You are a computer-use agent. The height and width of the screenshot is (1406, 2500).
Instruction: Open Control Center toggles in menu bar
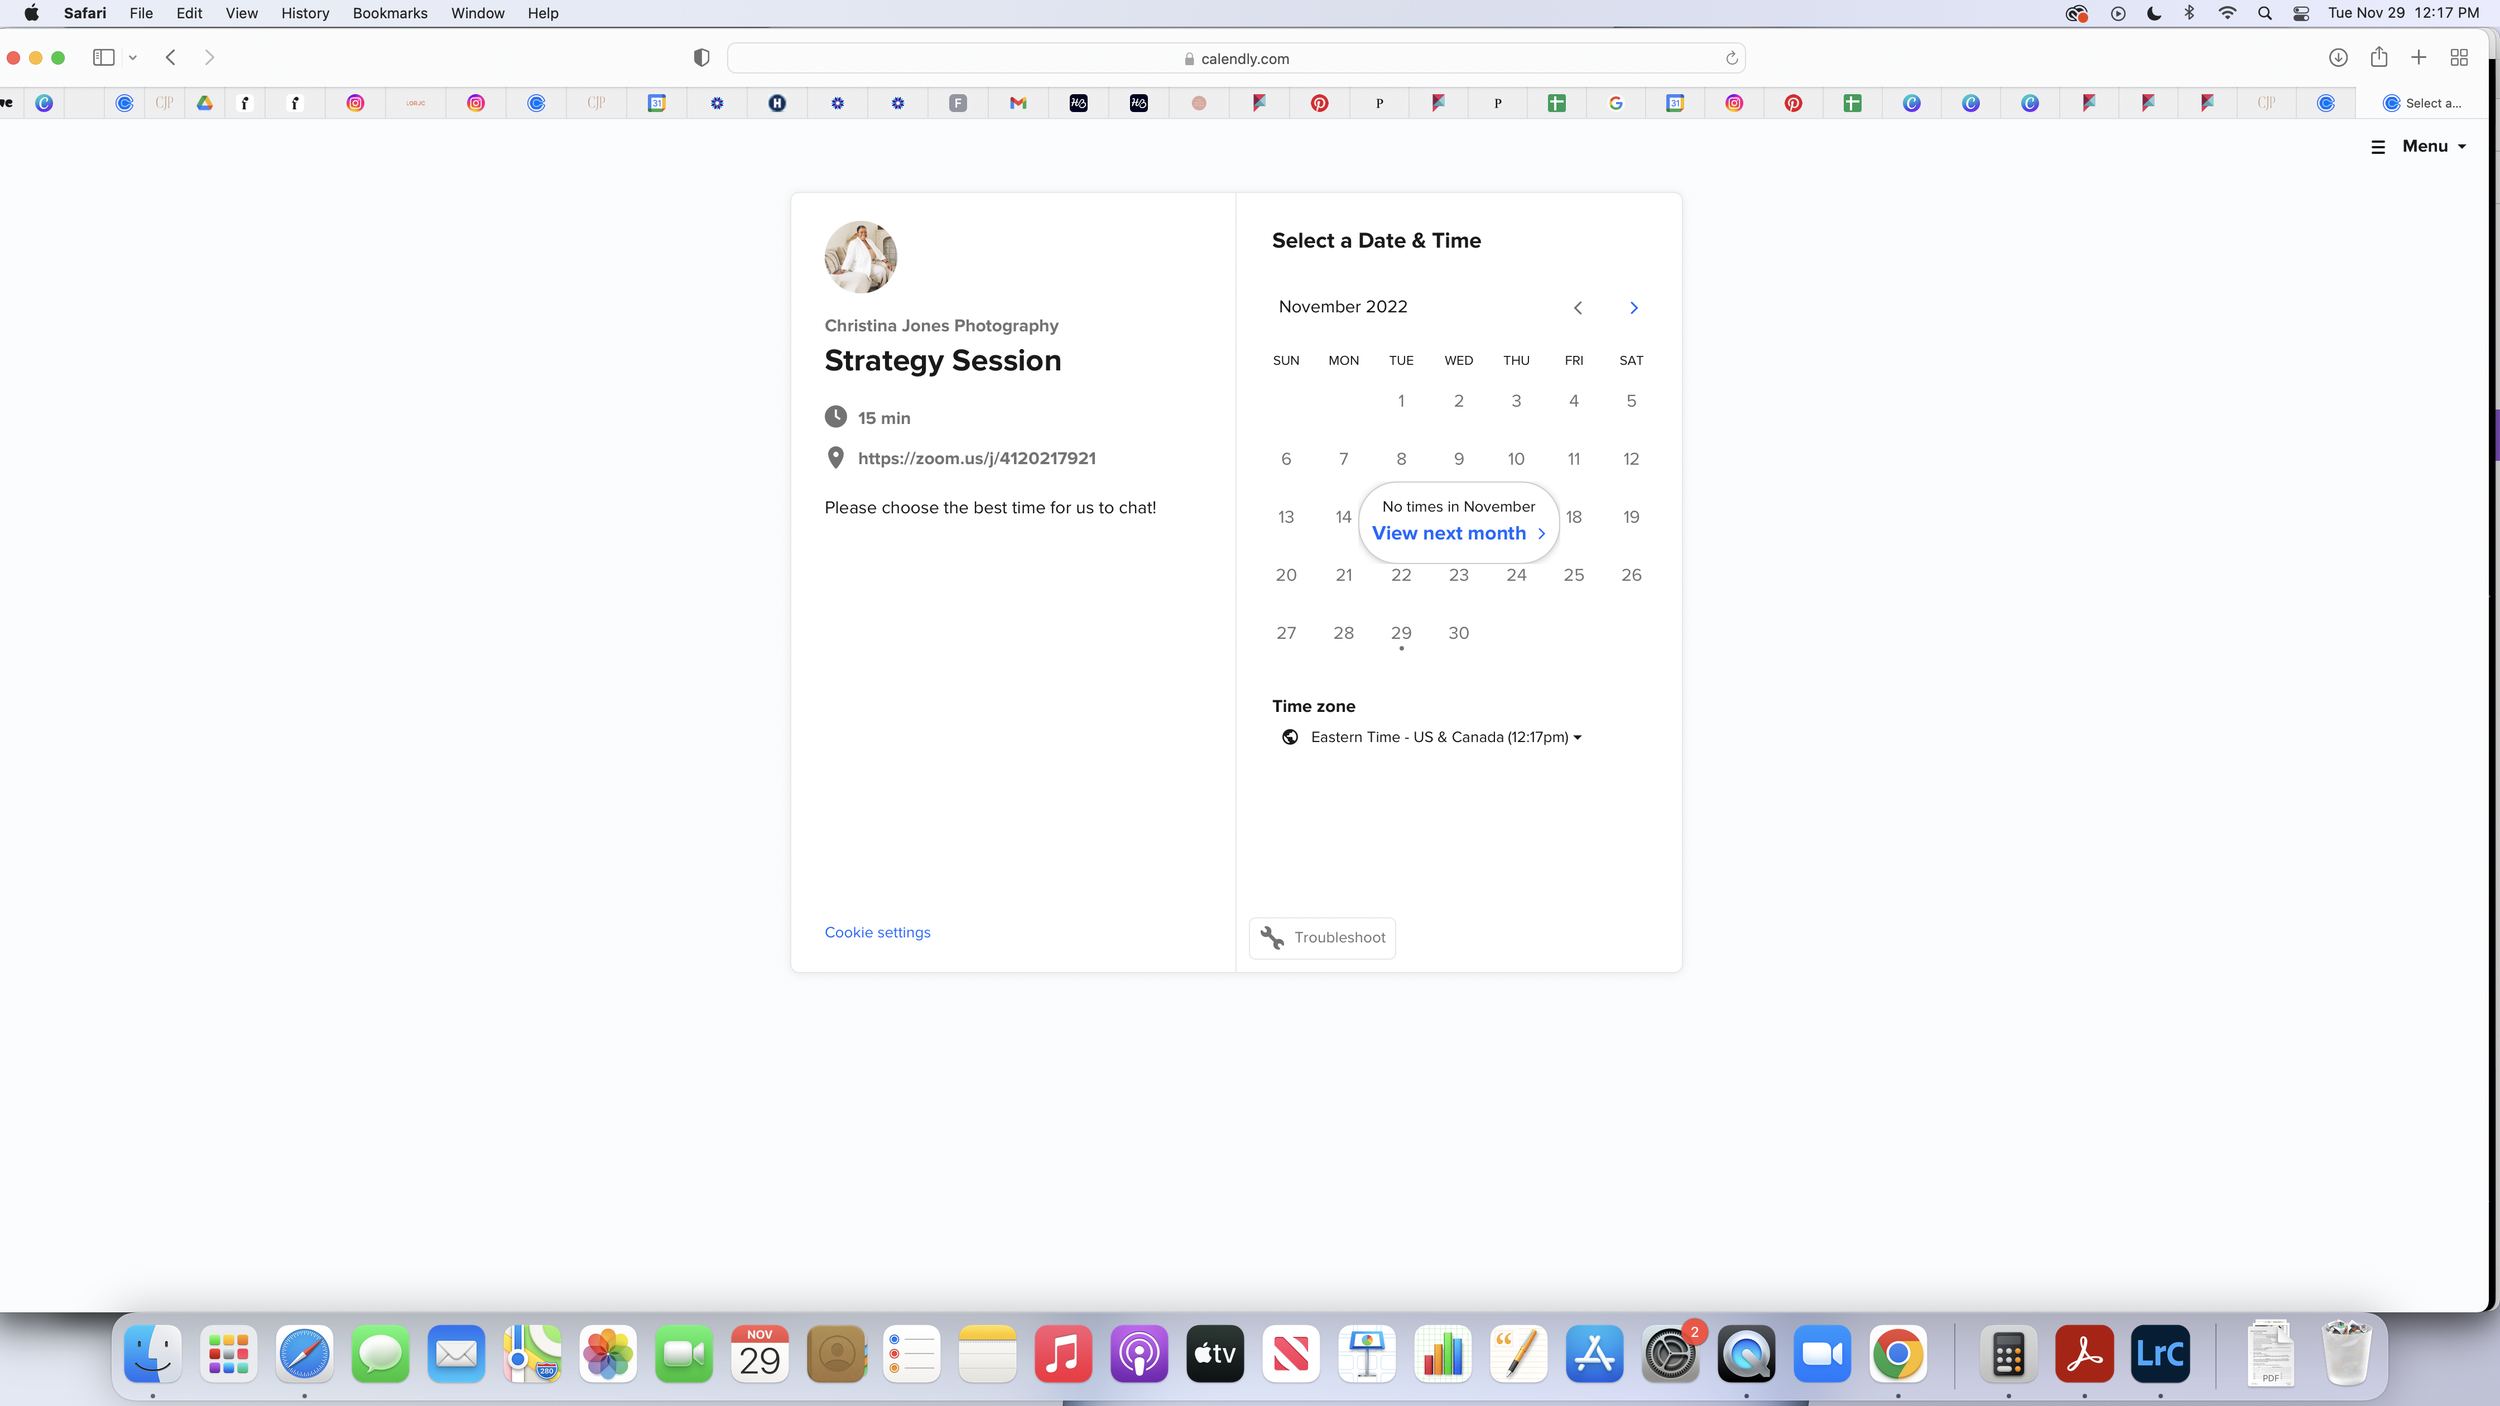click(2300, 13)
